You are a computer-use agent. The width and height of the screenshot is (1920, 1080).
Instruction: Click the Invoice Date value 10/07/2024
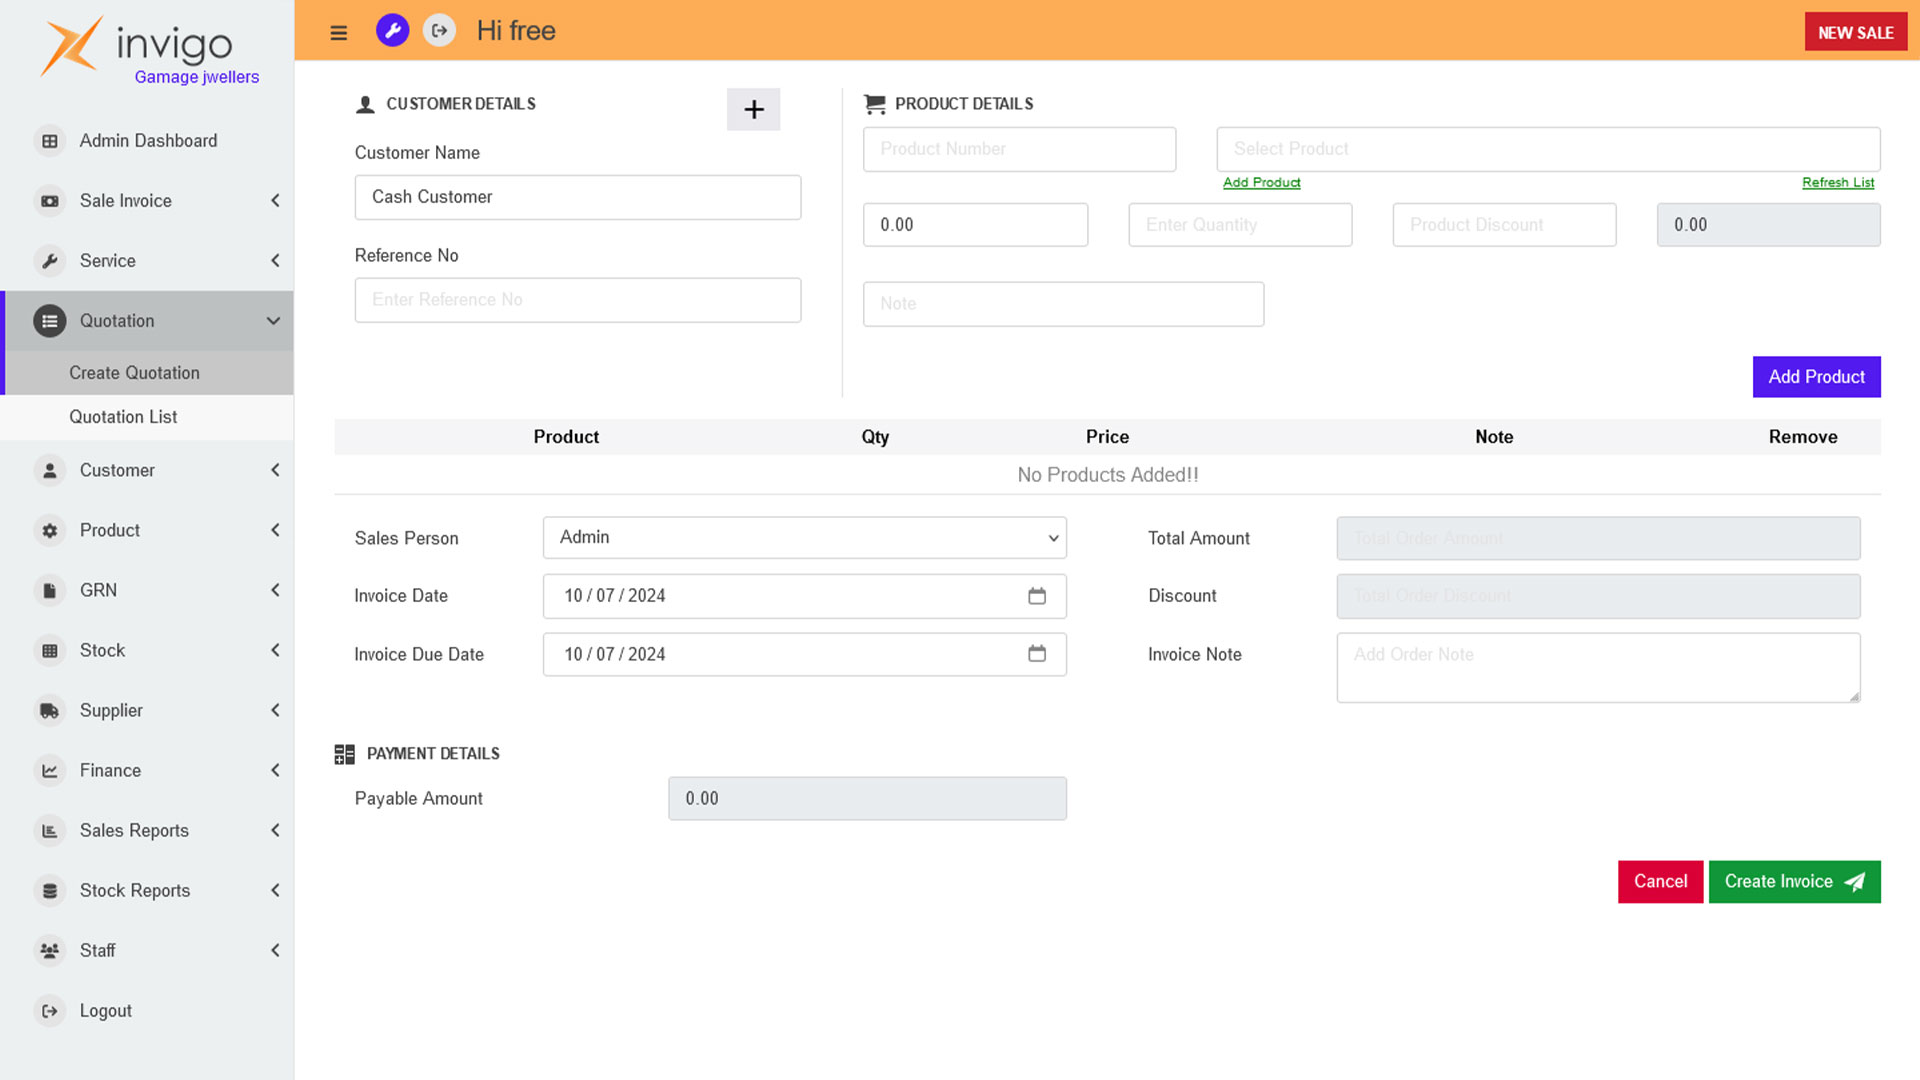(x=614, y=596)
